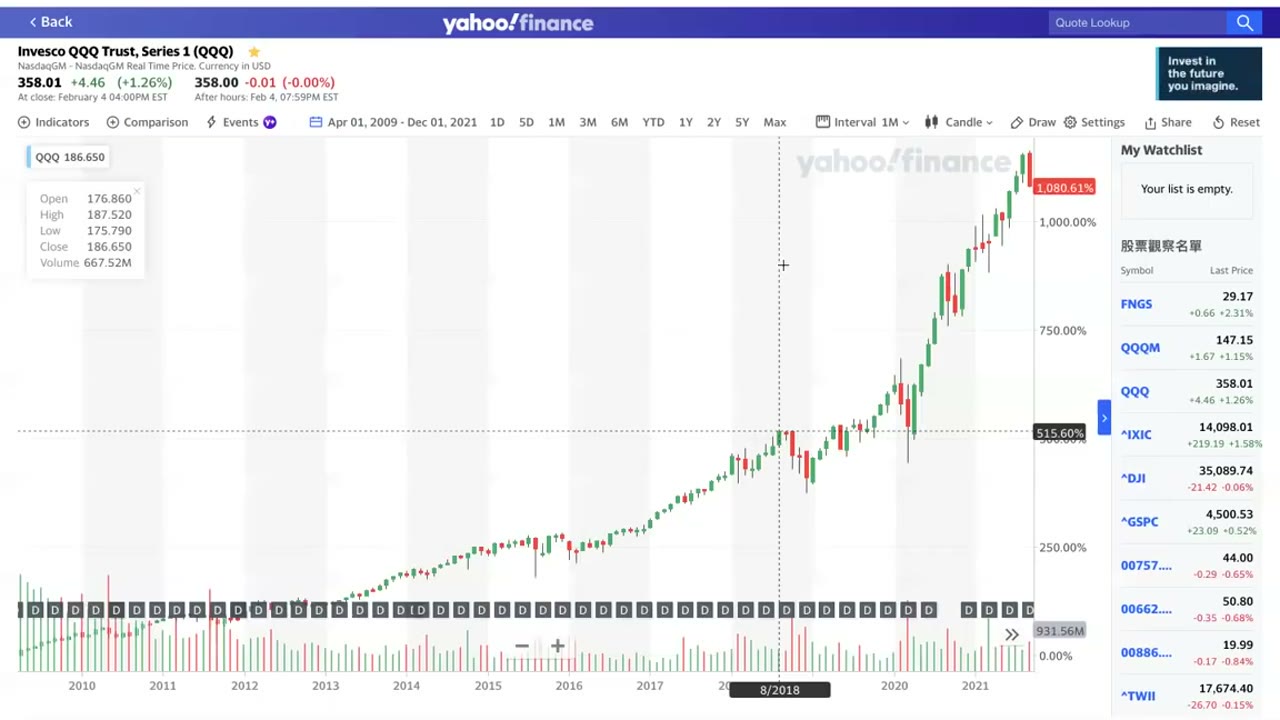Select the 5Y range tab
The width and height of the screenshot is (1280, 720).
click(742, 122)
